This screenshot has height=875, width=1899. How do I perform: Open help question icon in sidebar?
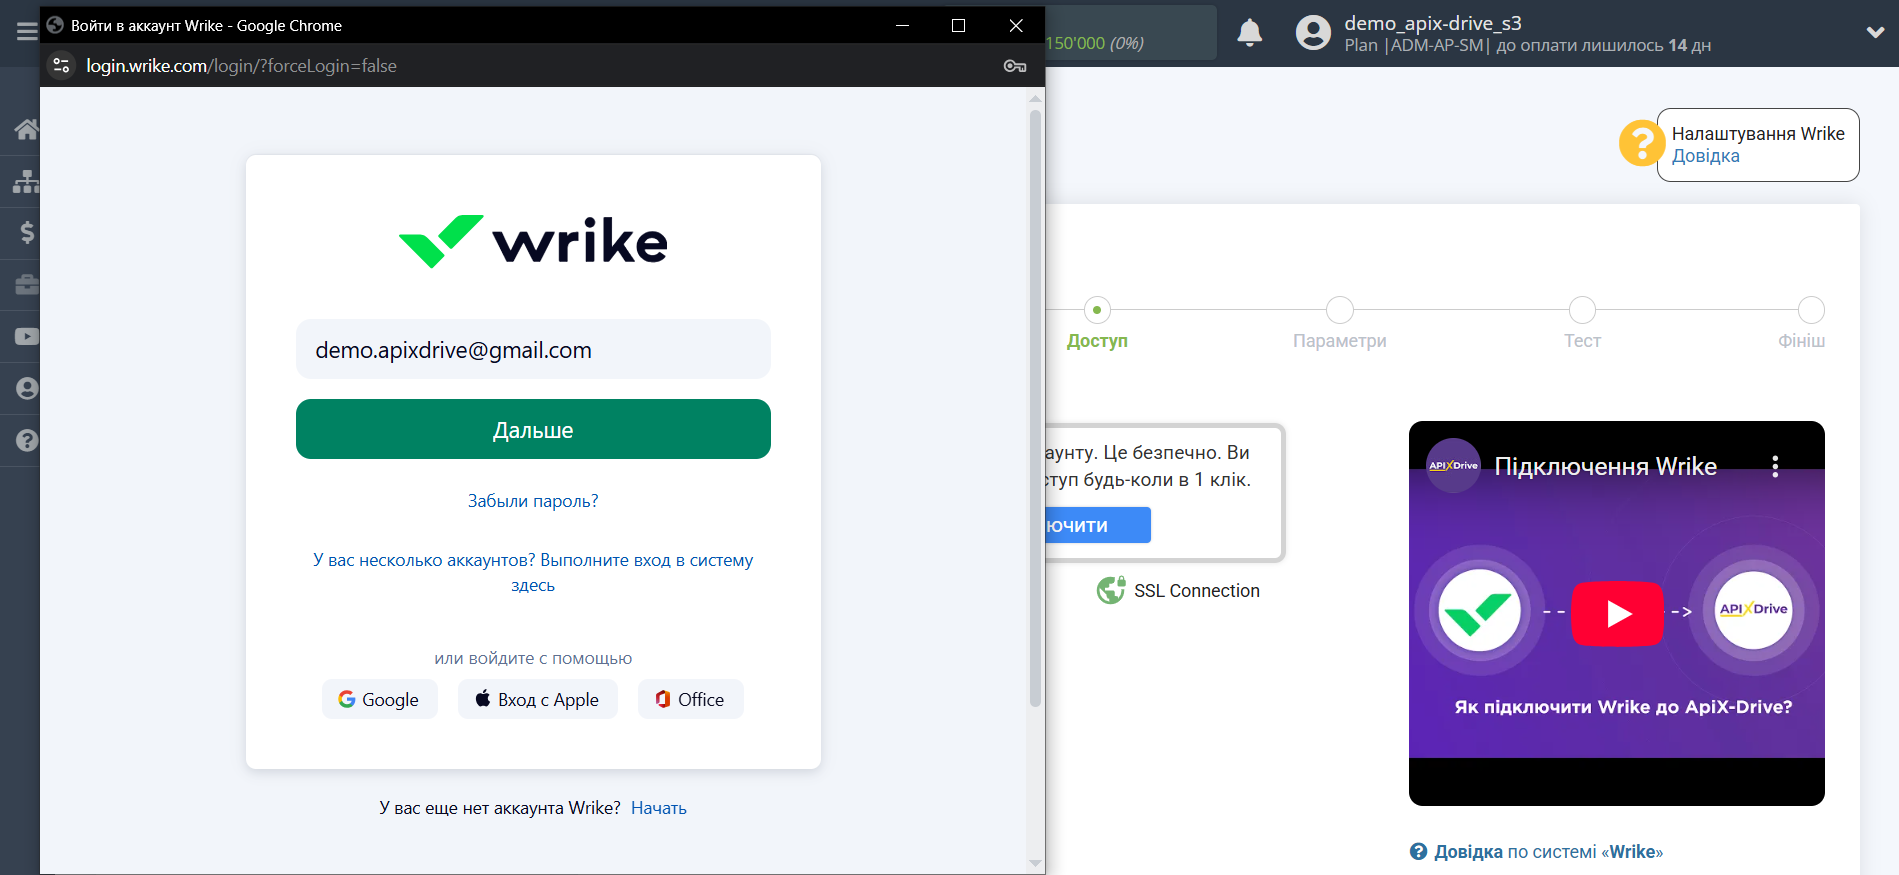point(27,440)
